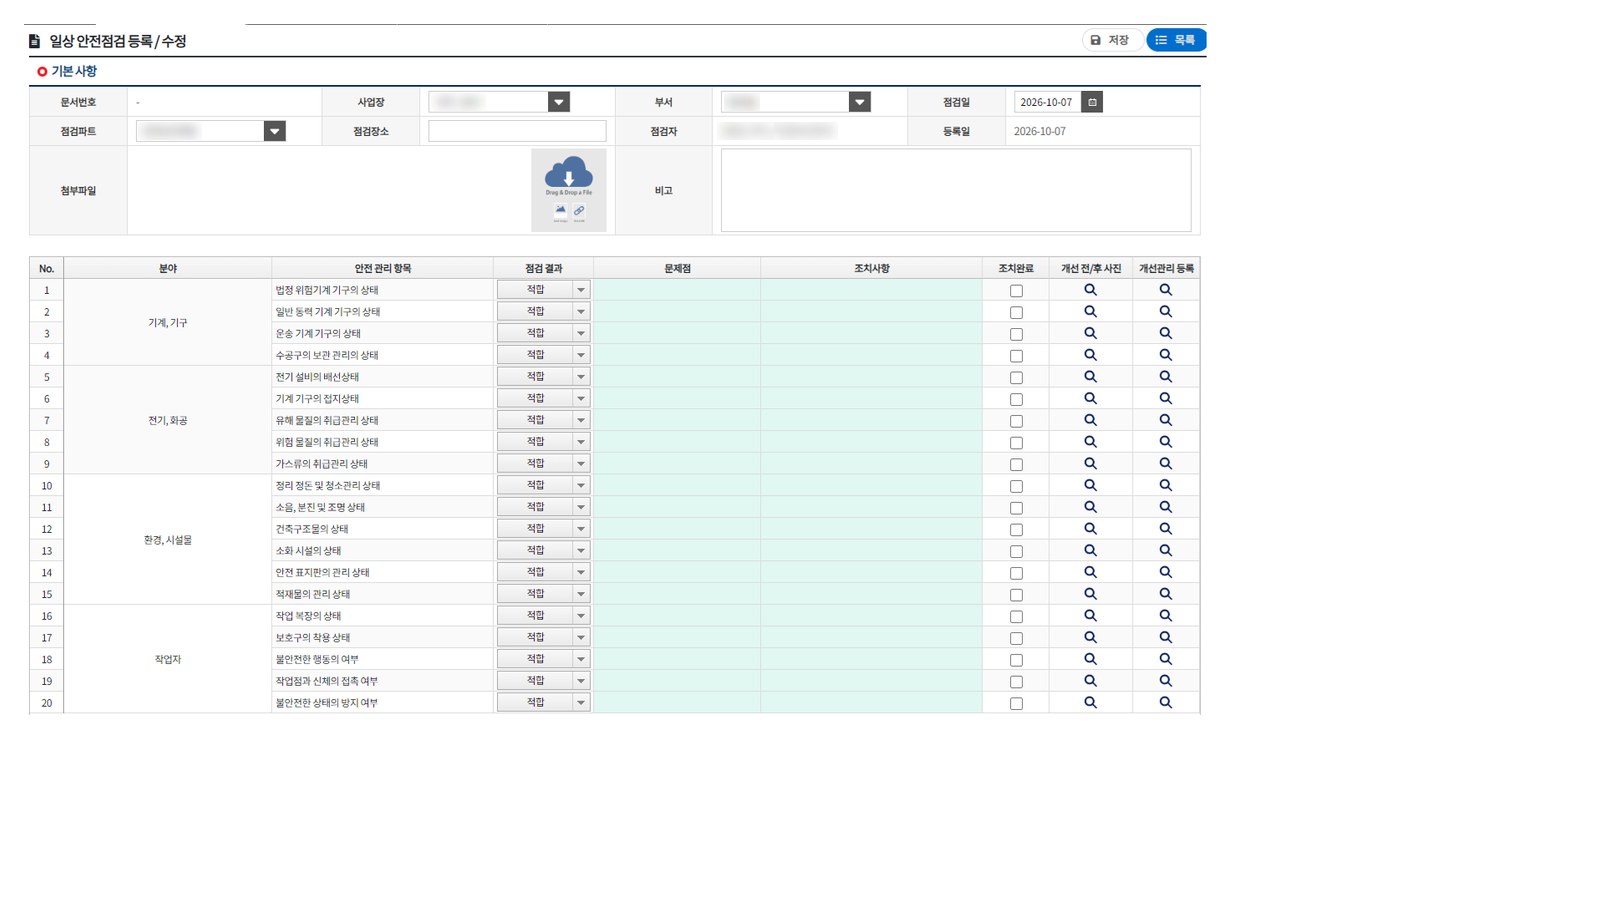
Task: Open 개선 전/후 사진 magnifier for row 11
Action: 1090,507
